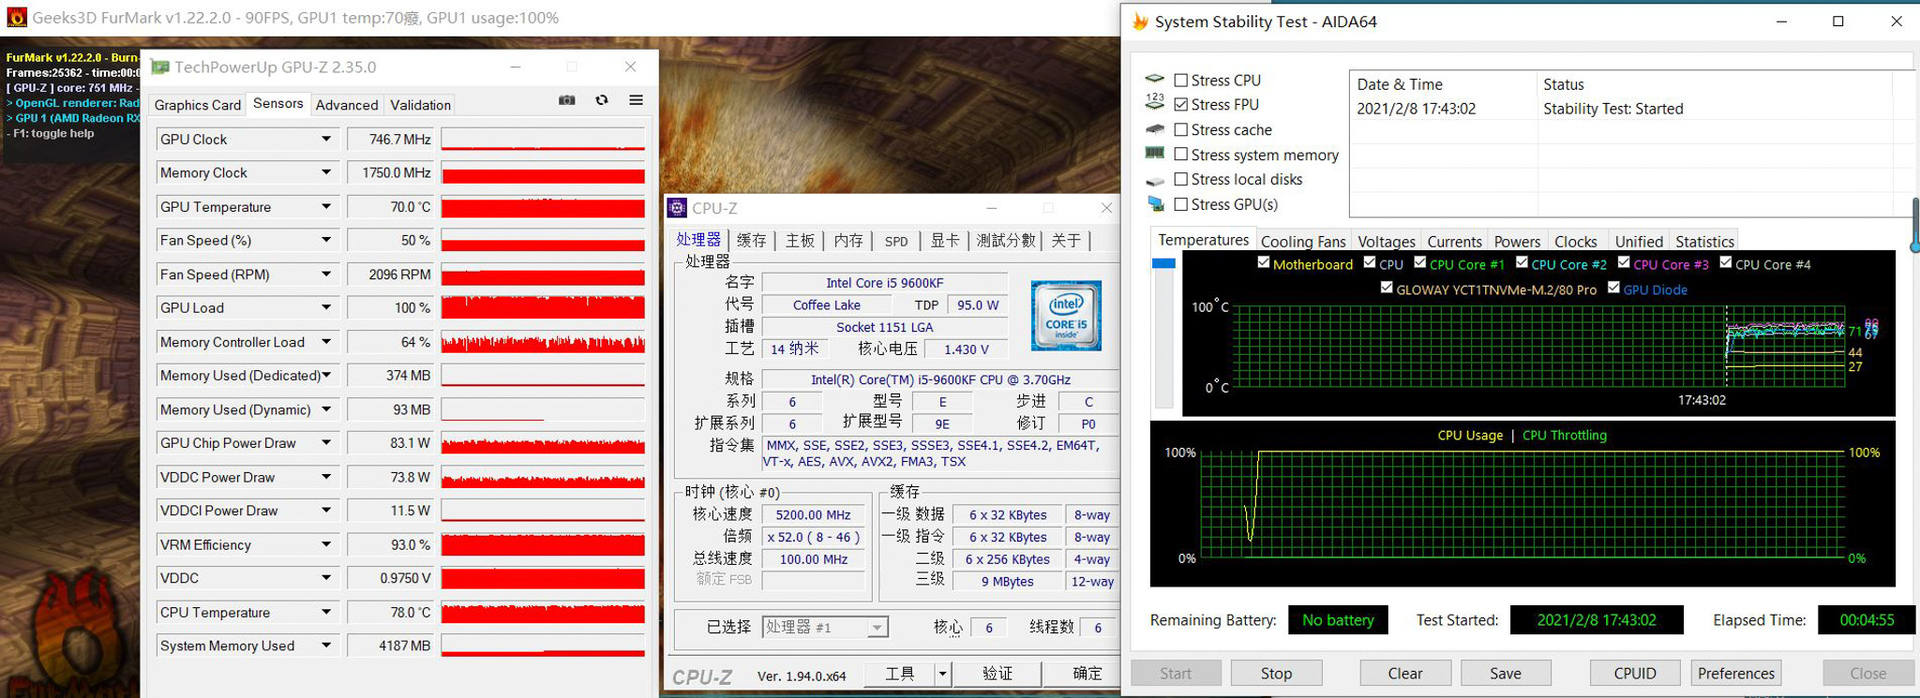Click the GPU-Z title bar app icon

pos(160,67)
